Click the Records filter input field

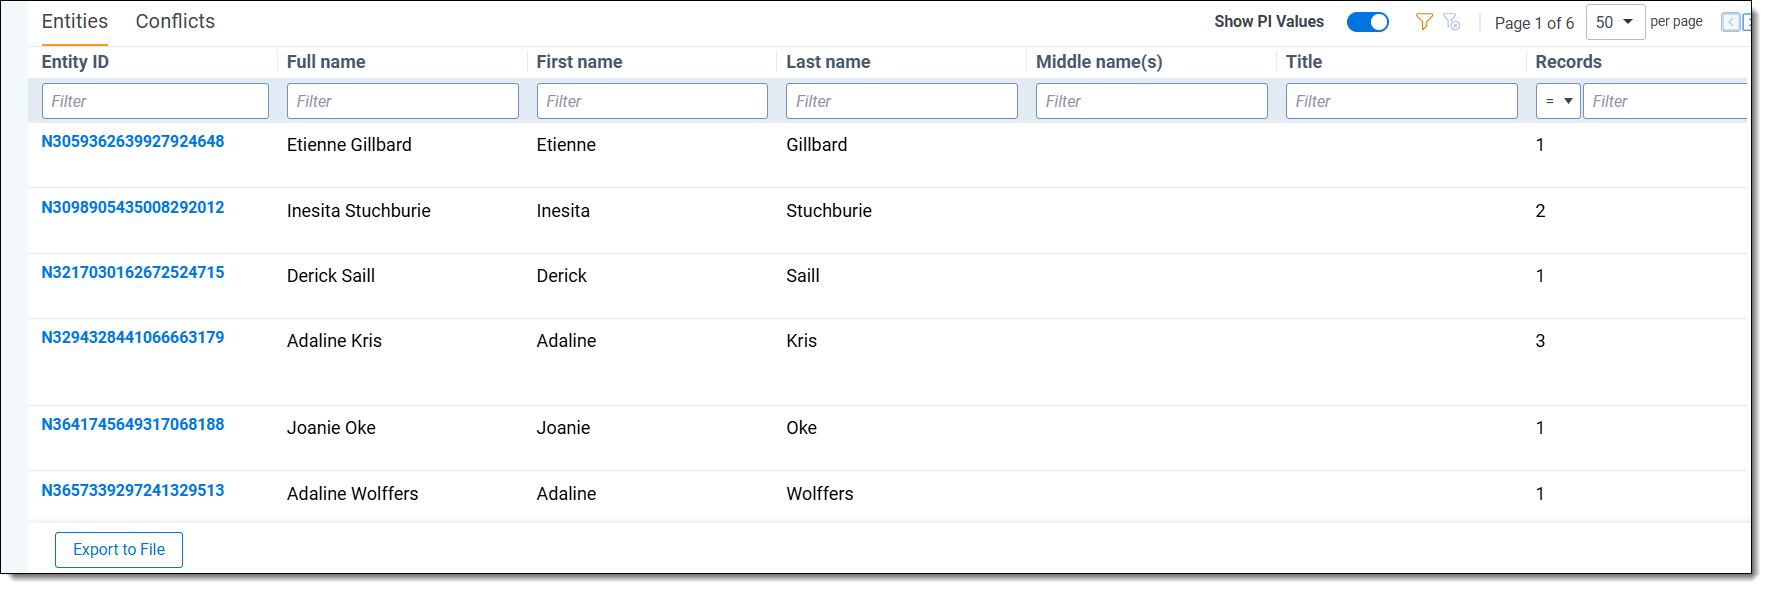click(1665, 101)
